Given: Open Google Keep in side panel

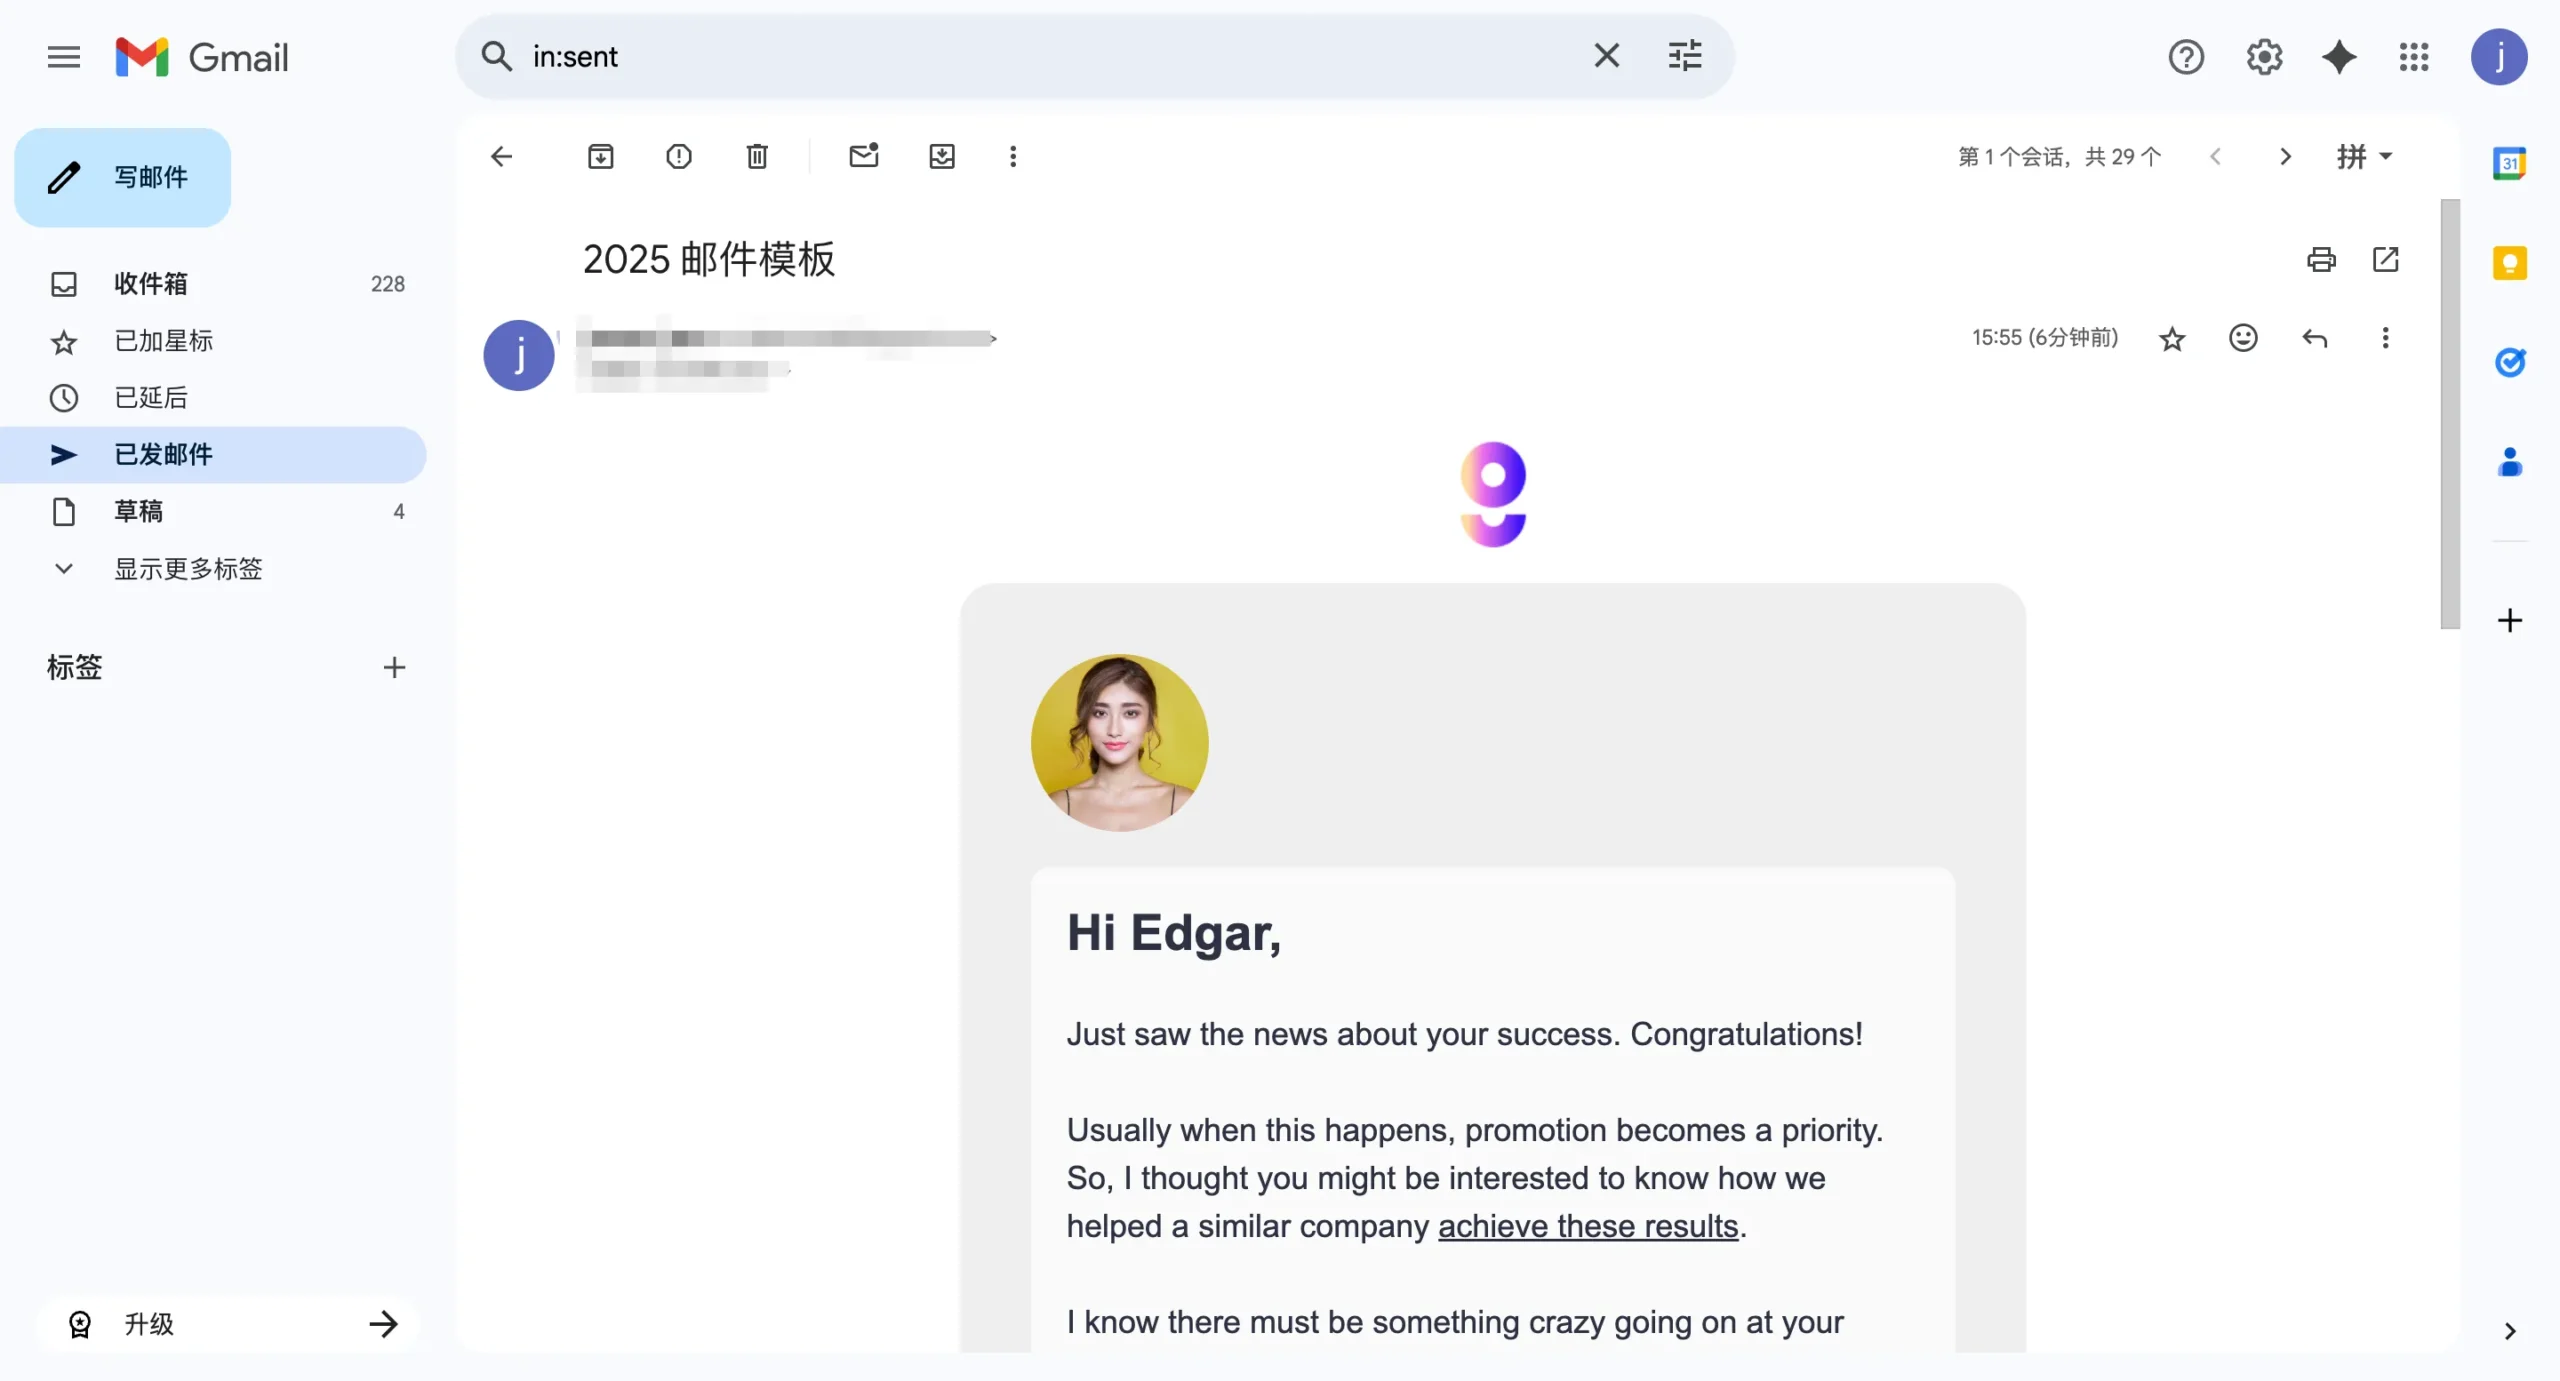Looking at the screenshot, I should pos(2509,262).
